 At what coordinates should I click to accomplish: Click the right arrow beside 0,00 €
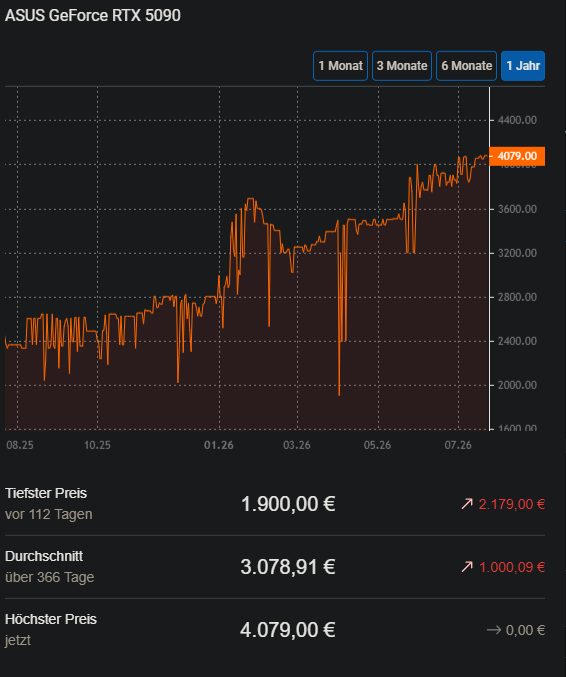click(x=494, y=630)
